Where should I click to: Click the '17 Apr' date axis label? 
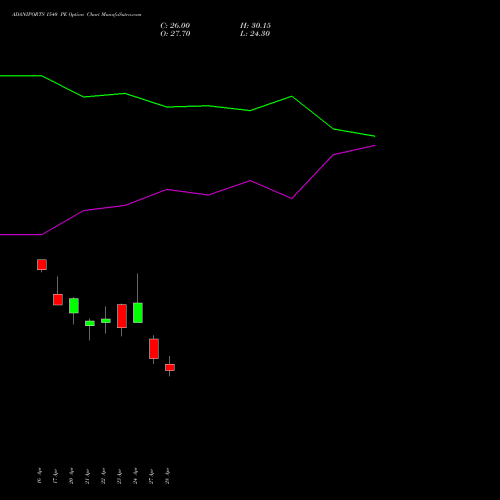click(x=55, y=476)
